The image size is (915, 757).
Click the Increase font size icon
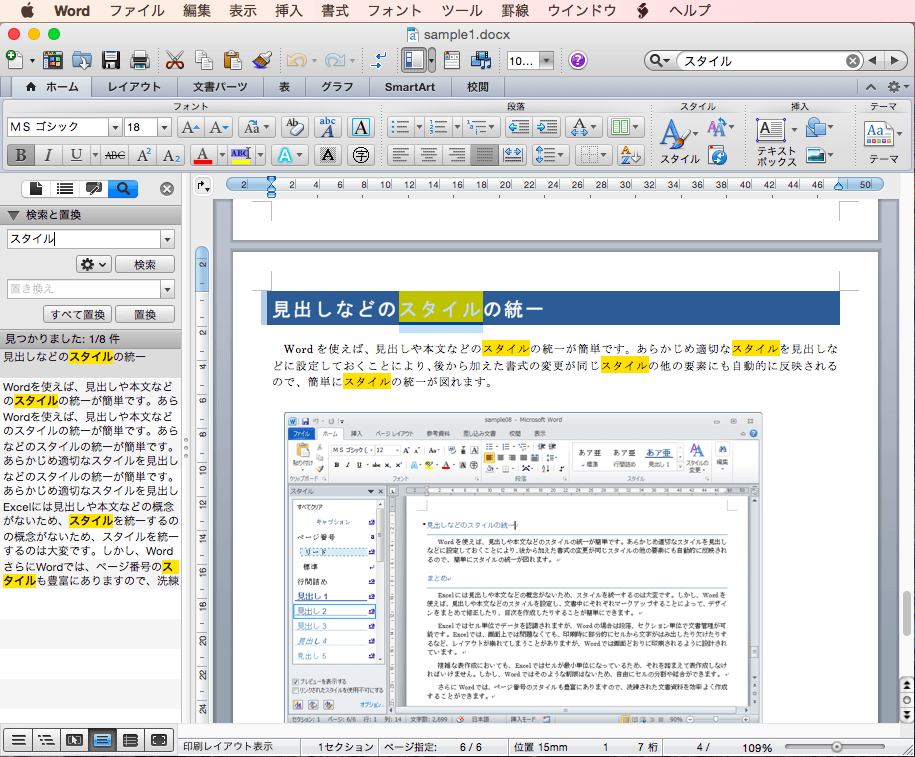click(190, 127)
